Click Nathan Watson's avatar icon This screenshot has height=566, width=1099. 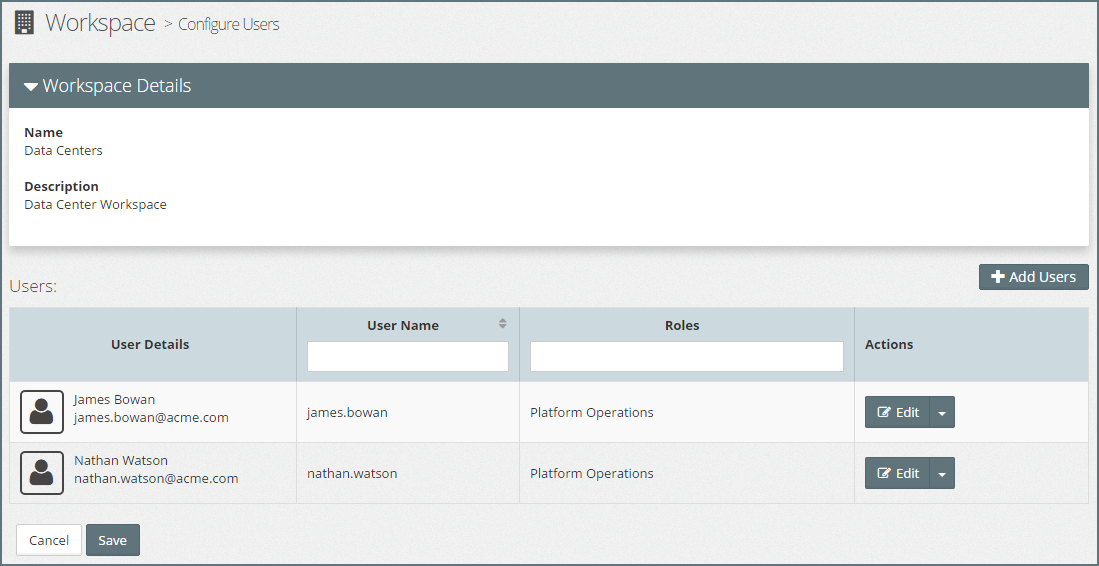click(x=41, y=473)
